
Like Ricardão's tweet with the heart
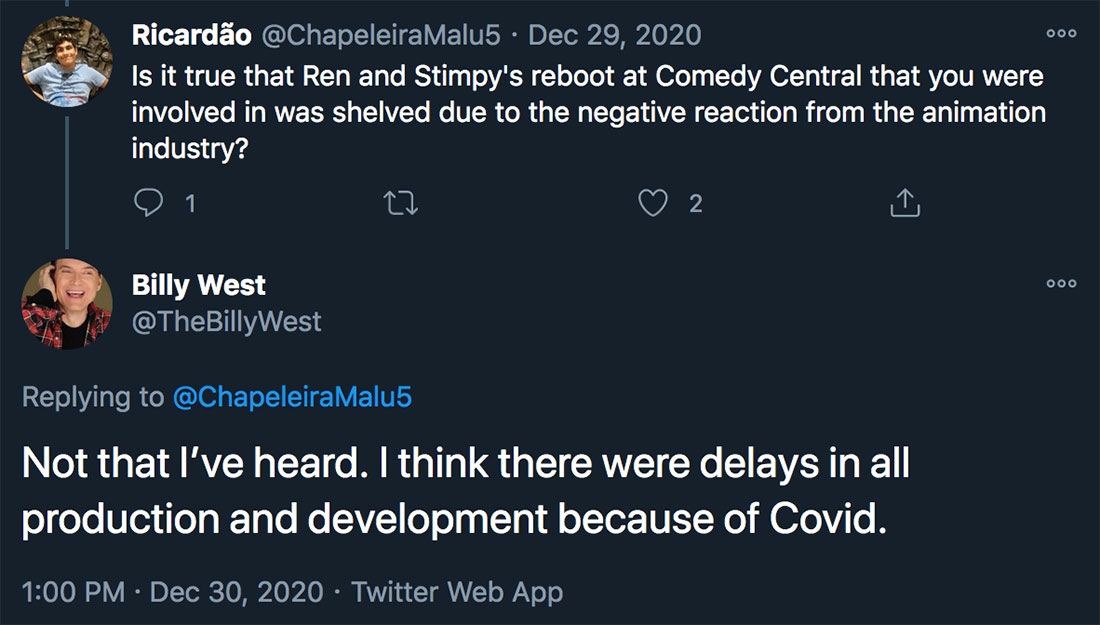click(x=653, y=204)
